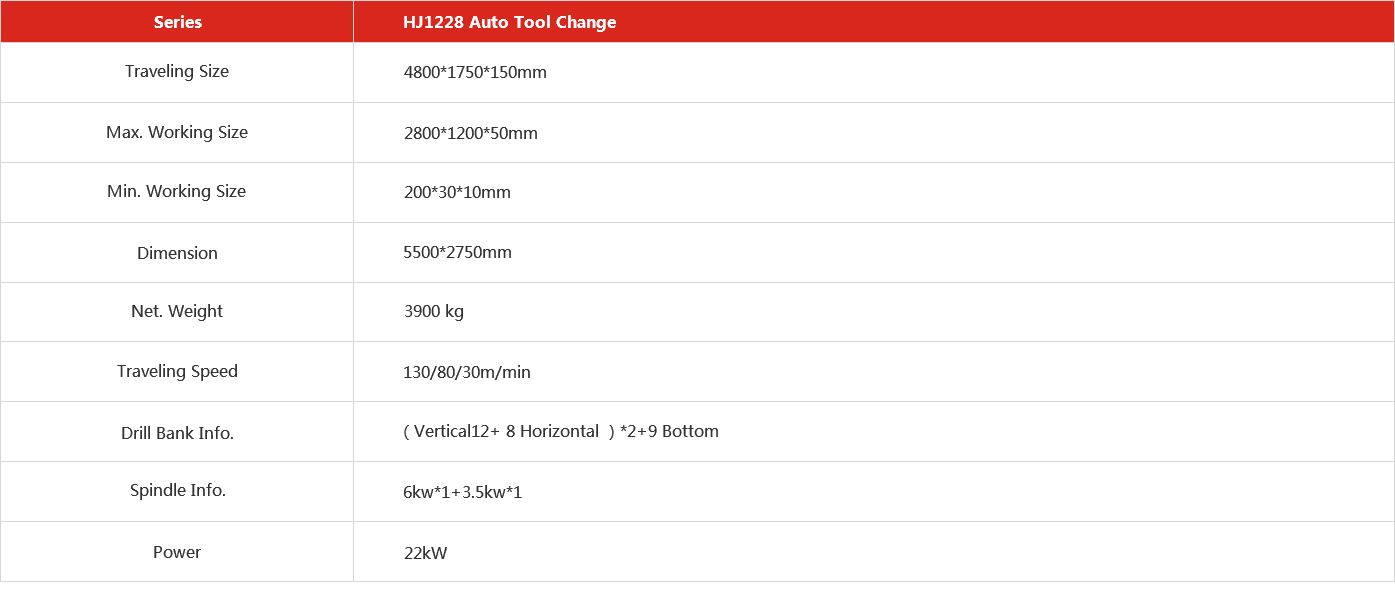Click the 2800*1200*50mm max working value
This screenshot has height=589, width=1395.
click(x=470, y=133)
